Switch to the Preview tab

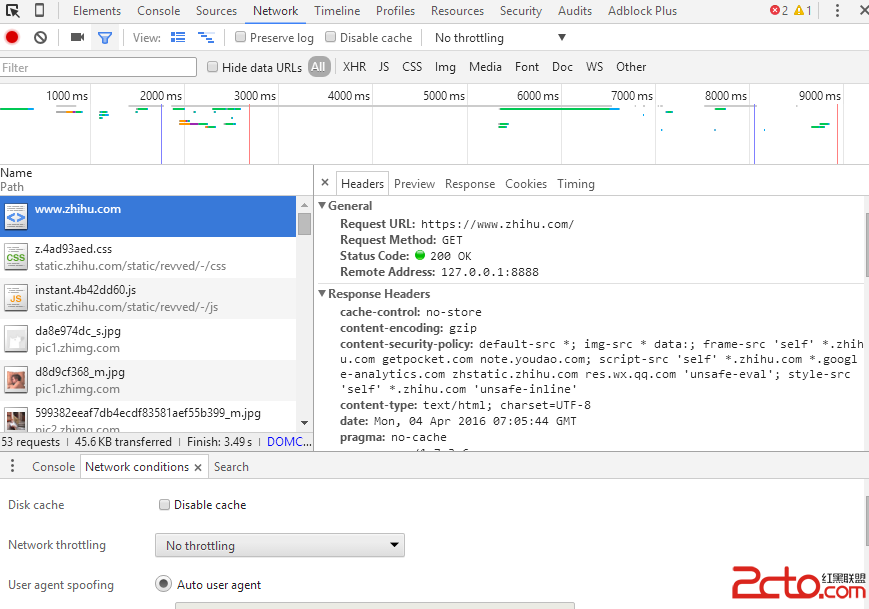415,183
